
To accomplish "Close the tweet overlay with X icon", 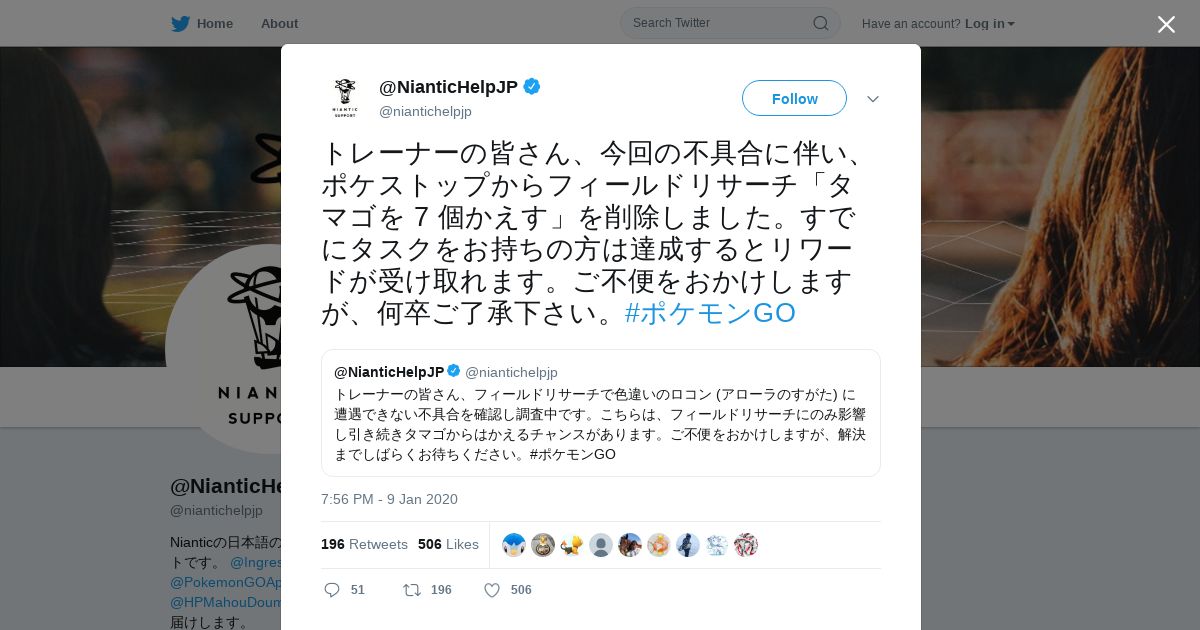I will pyautogui.click(x=1166, y=24).
